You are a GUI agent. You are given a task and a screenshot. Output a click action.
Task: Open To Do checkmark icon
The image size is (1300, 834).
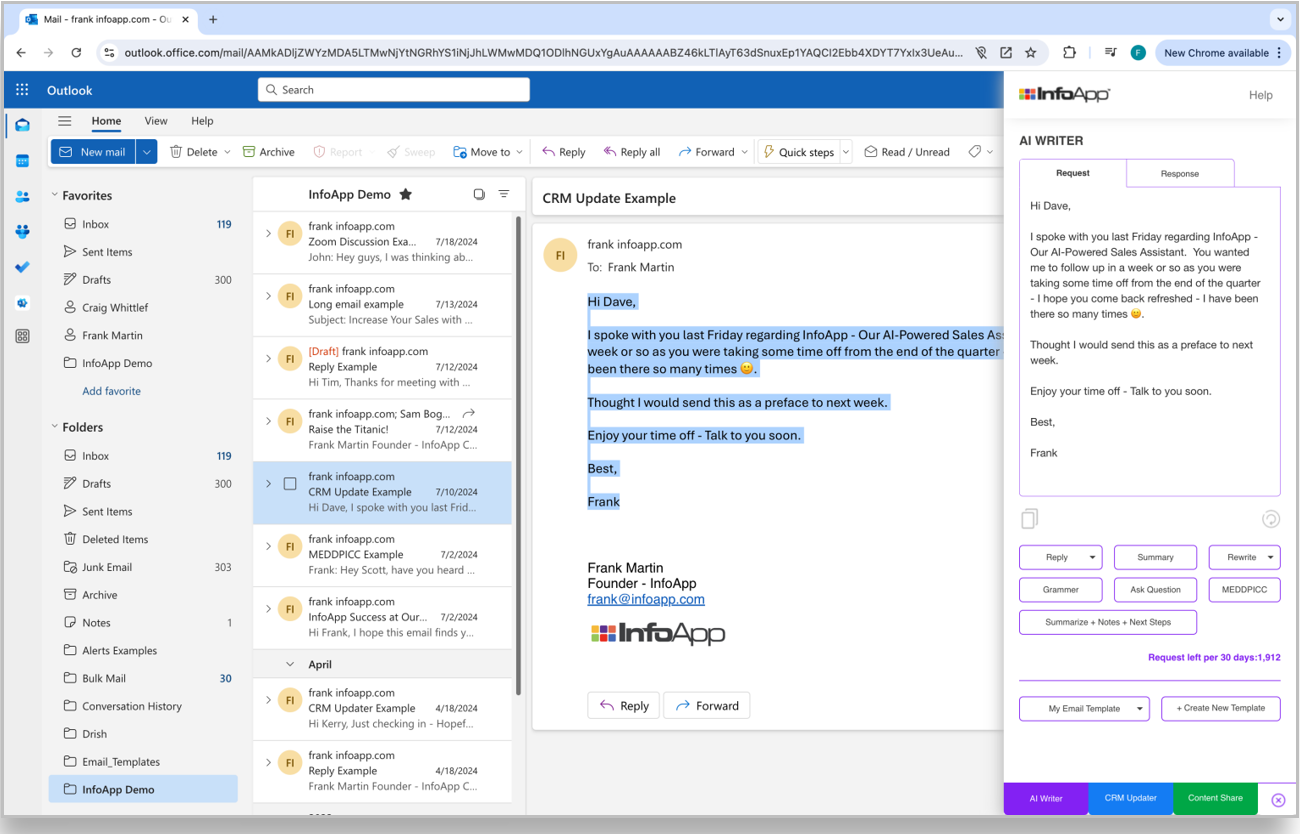point(22,267)
